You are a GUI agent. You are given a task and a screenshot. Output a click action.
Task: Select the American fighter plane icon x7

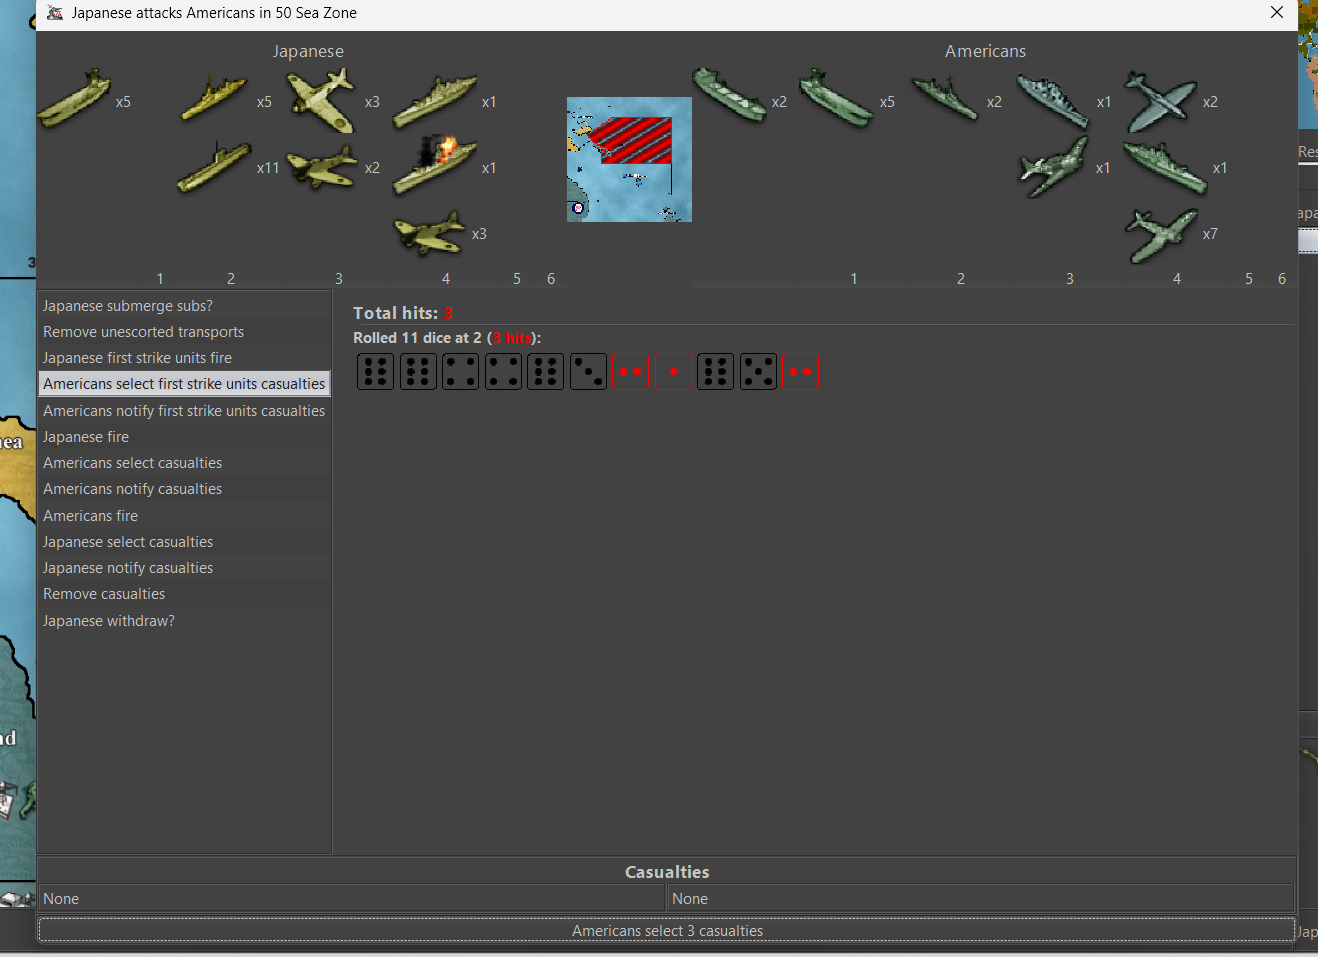click(1160, 235)
